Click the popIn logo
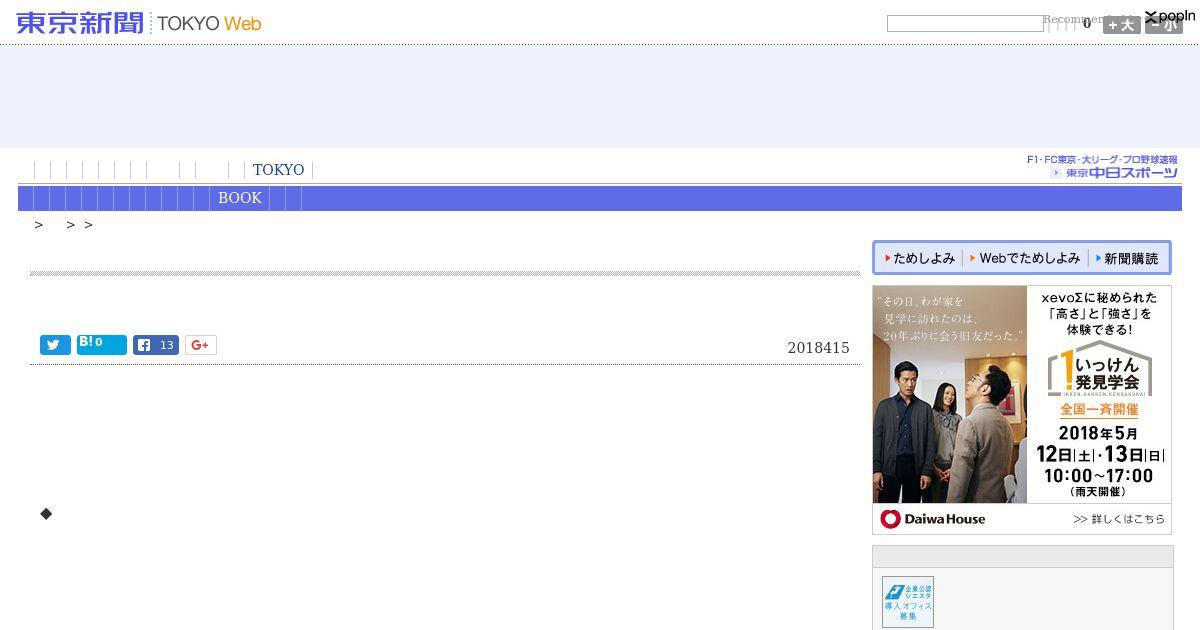This screenshot has width=1200, height=630. coord(1170,16)
